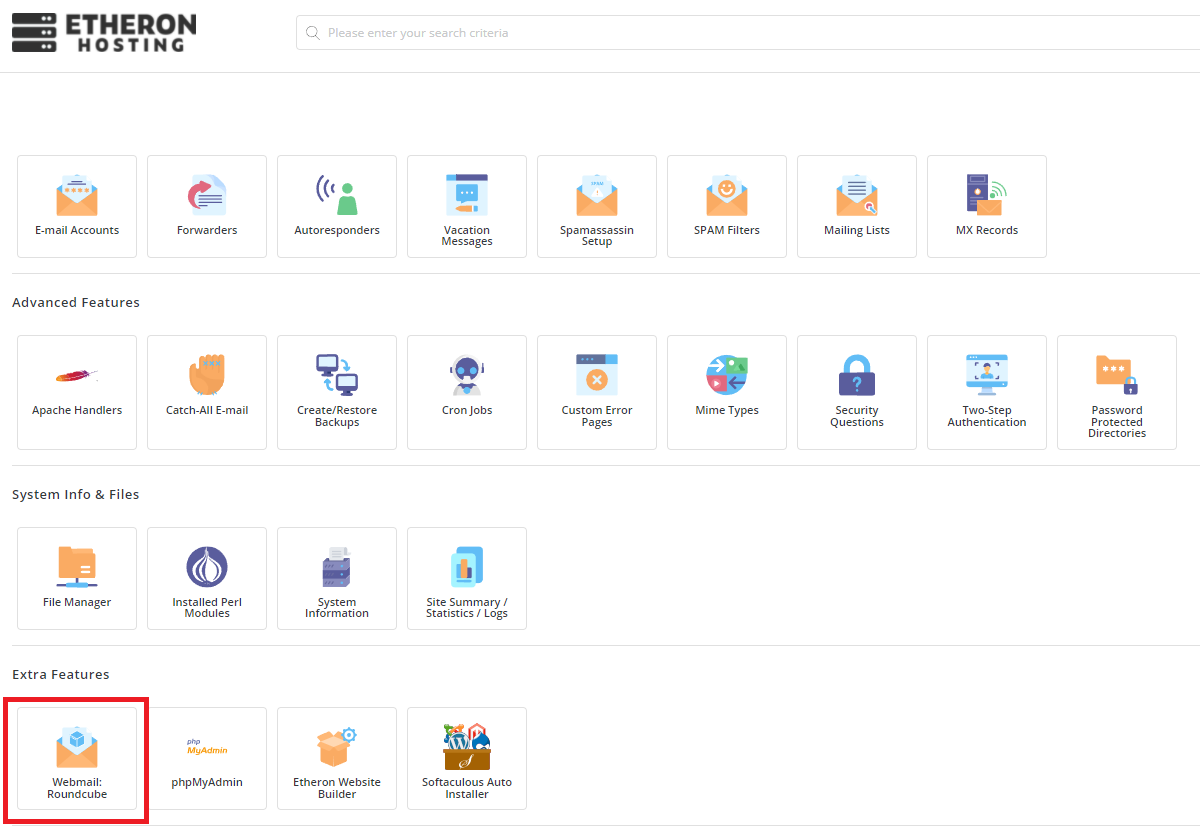The image size is (1200, 831).
Task: Open Autoresponders settings
Action: pyautogui.click(x=337, y=206)
